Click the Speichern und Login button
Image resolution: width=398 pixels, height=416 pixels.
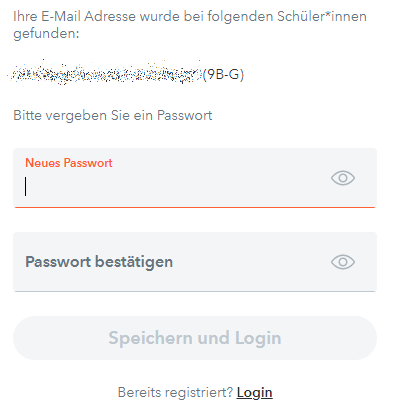195,338
